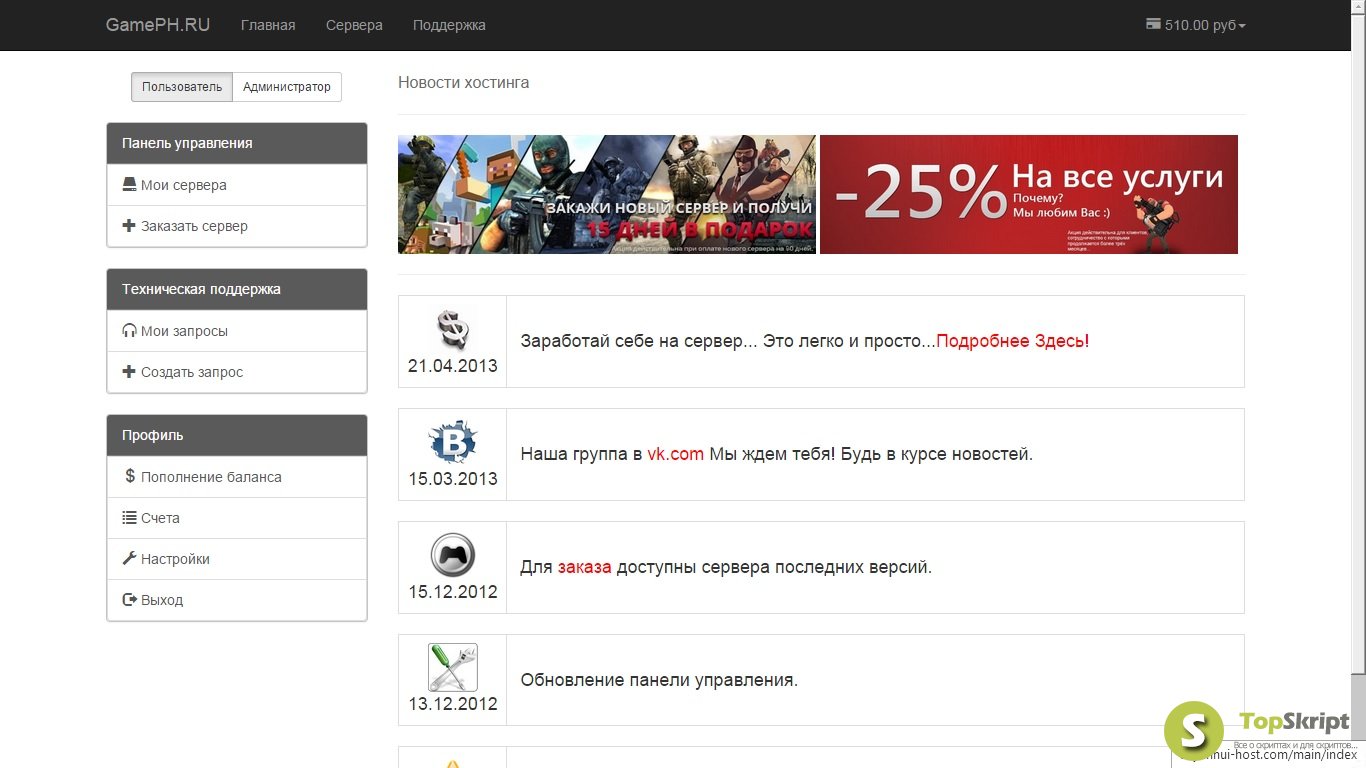Screen dimensions: 1366x768
Task: Click the date 15.12.2012
Action: click(x=453, y=592)
